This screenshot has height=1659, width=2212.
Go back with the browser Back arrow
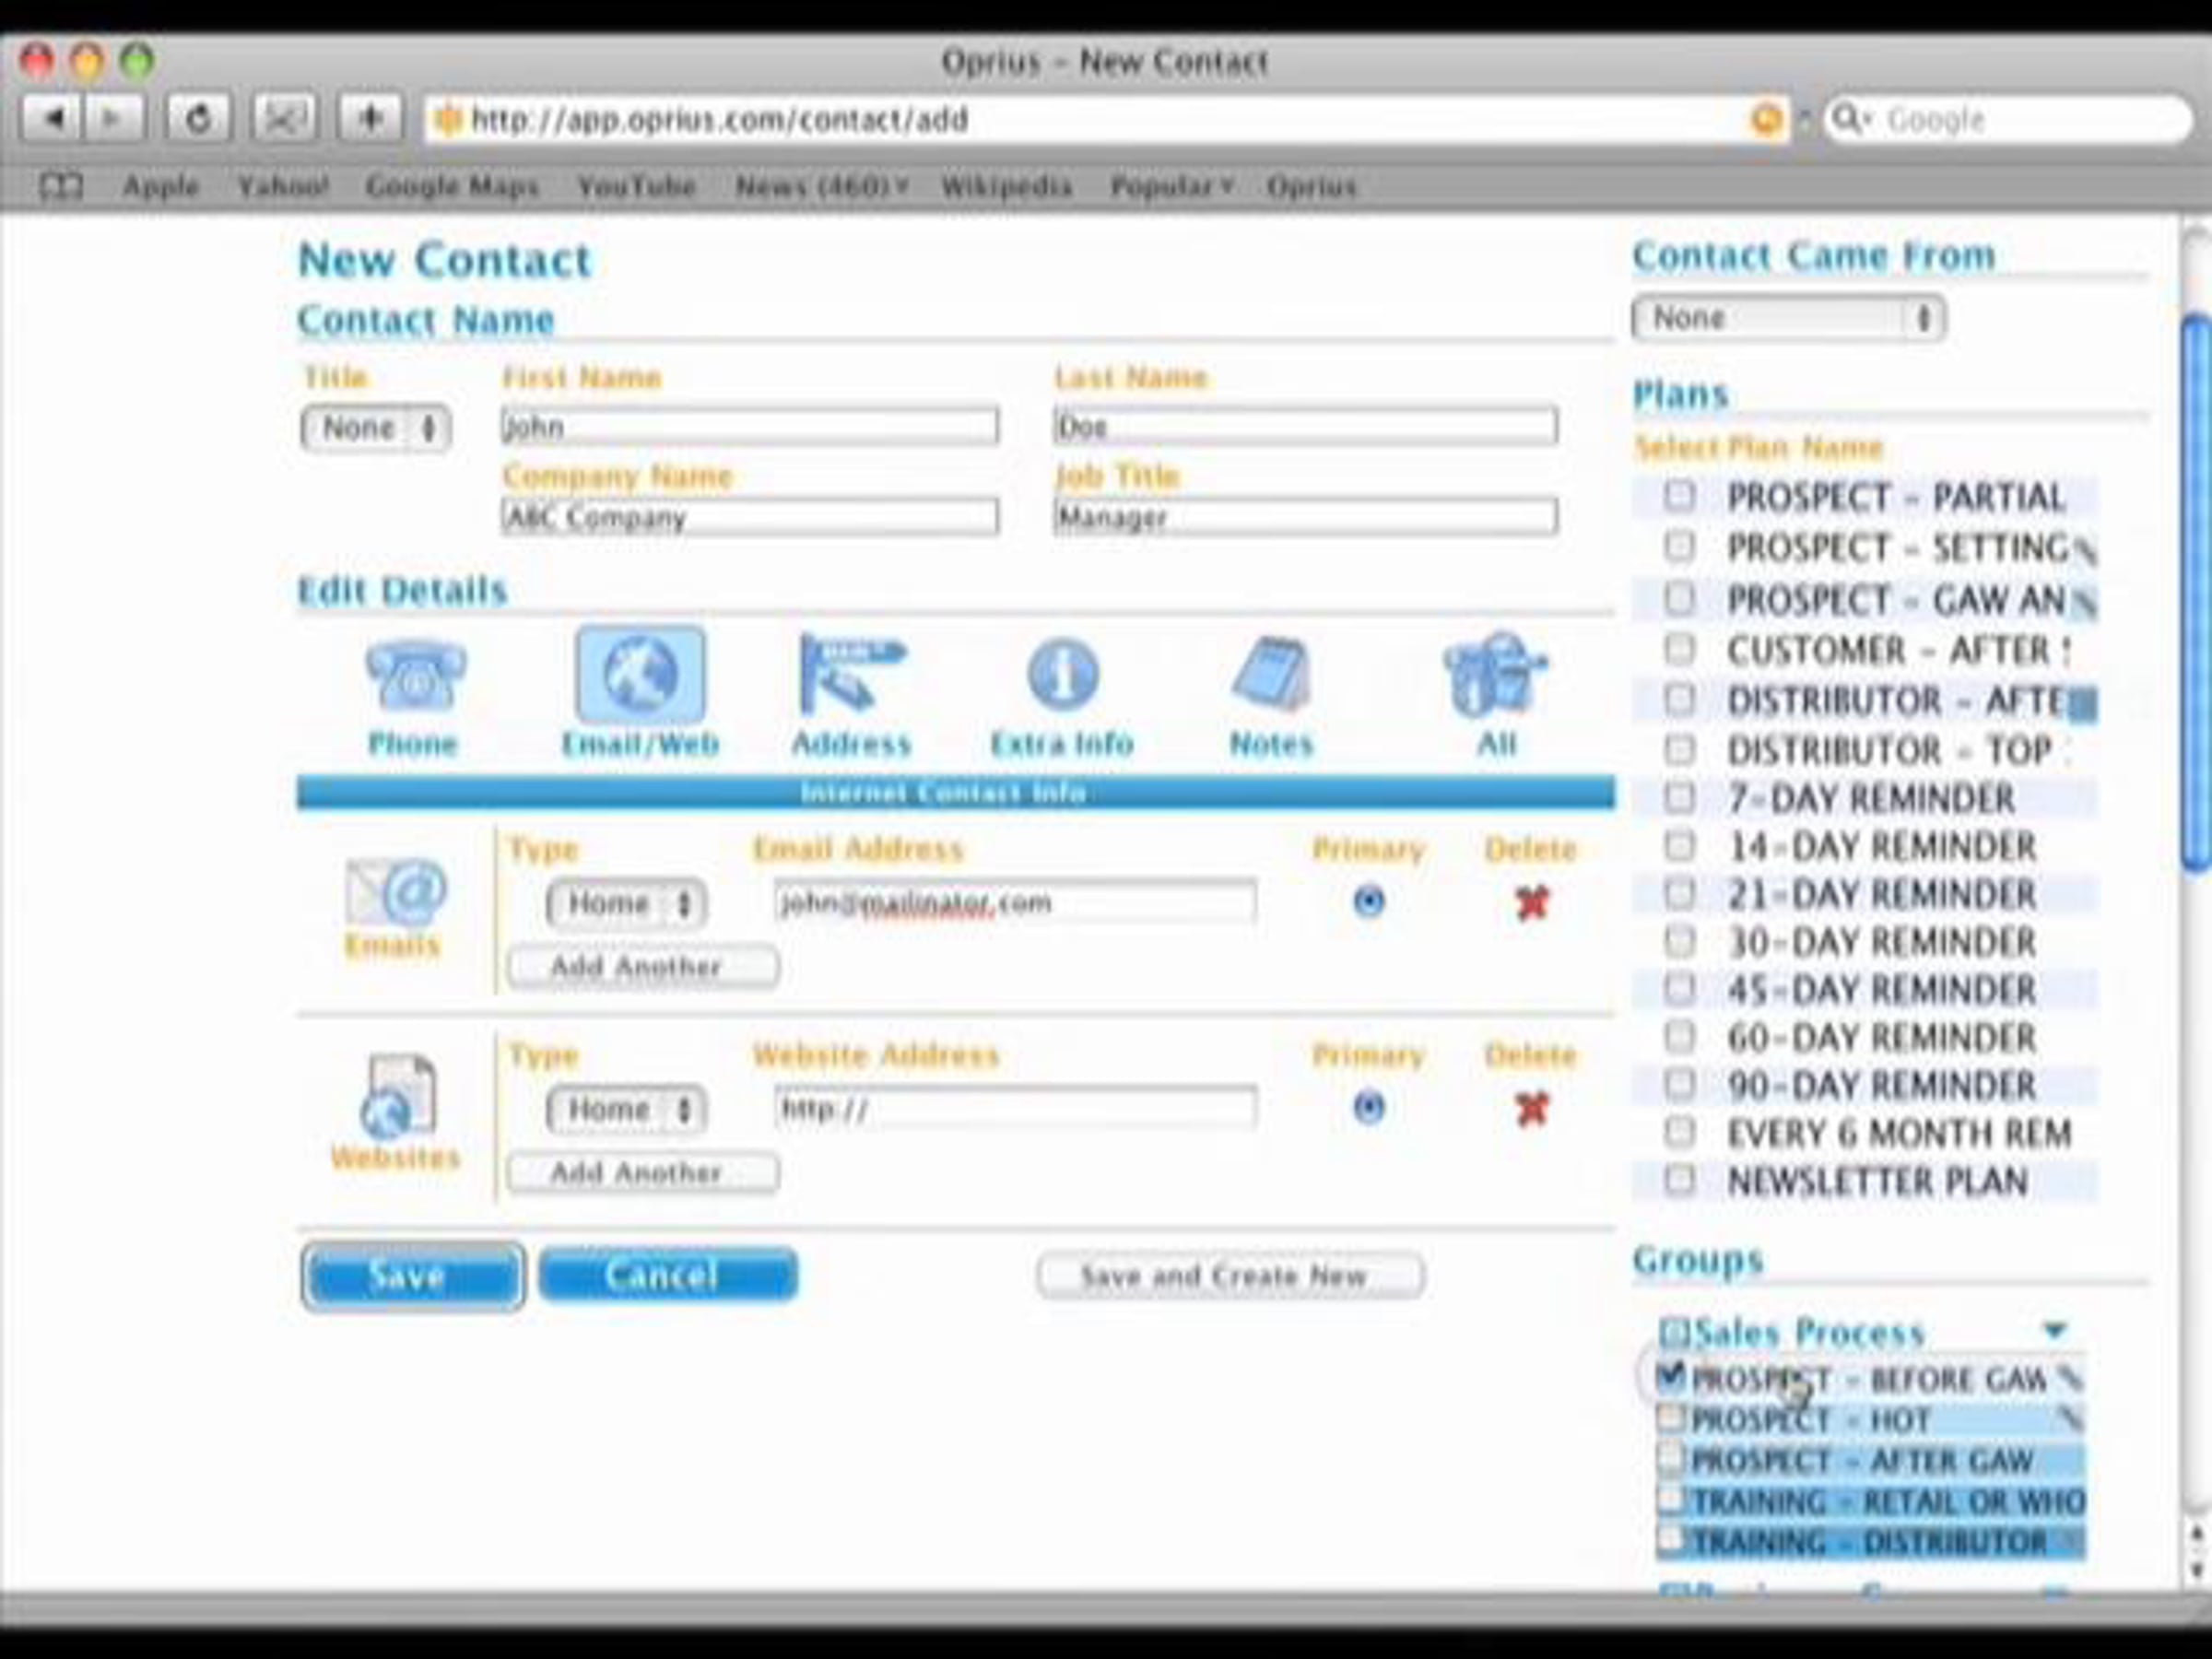tap(54, 119)
